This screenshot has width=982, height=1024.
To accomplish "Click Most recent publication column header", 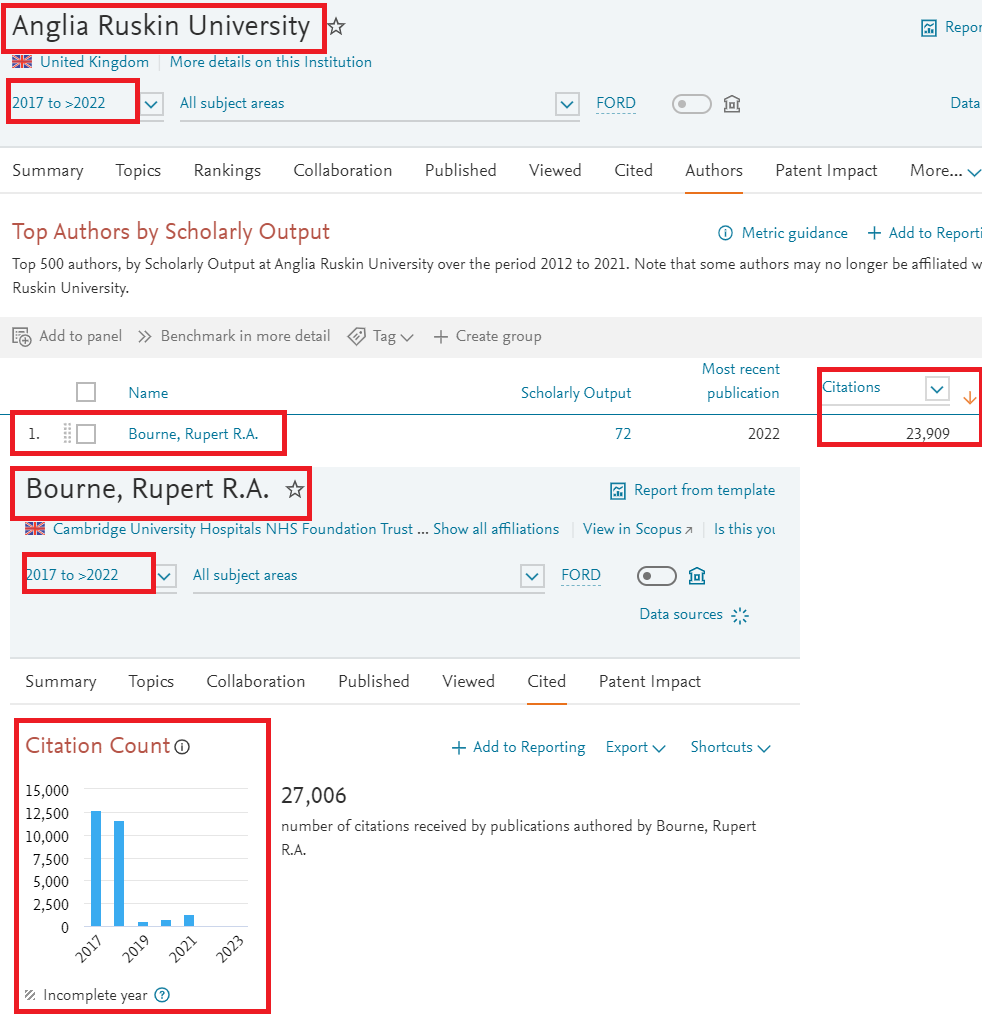I will tap(741, 381).
